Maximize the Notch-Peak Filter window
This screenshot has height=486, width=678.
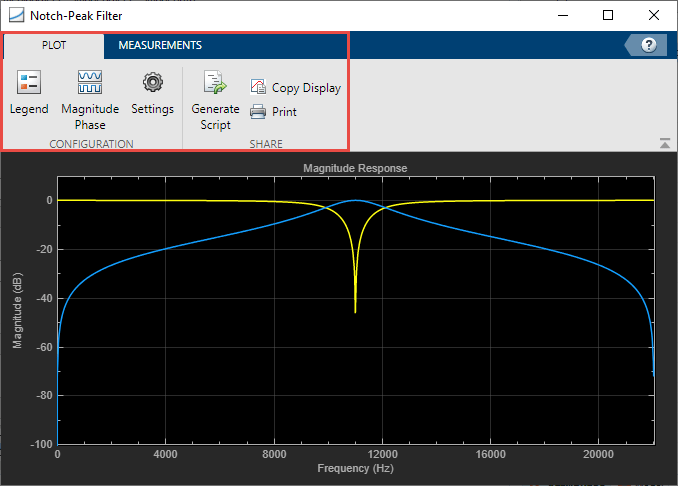(608, 16)
